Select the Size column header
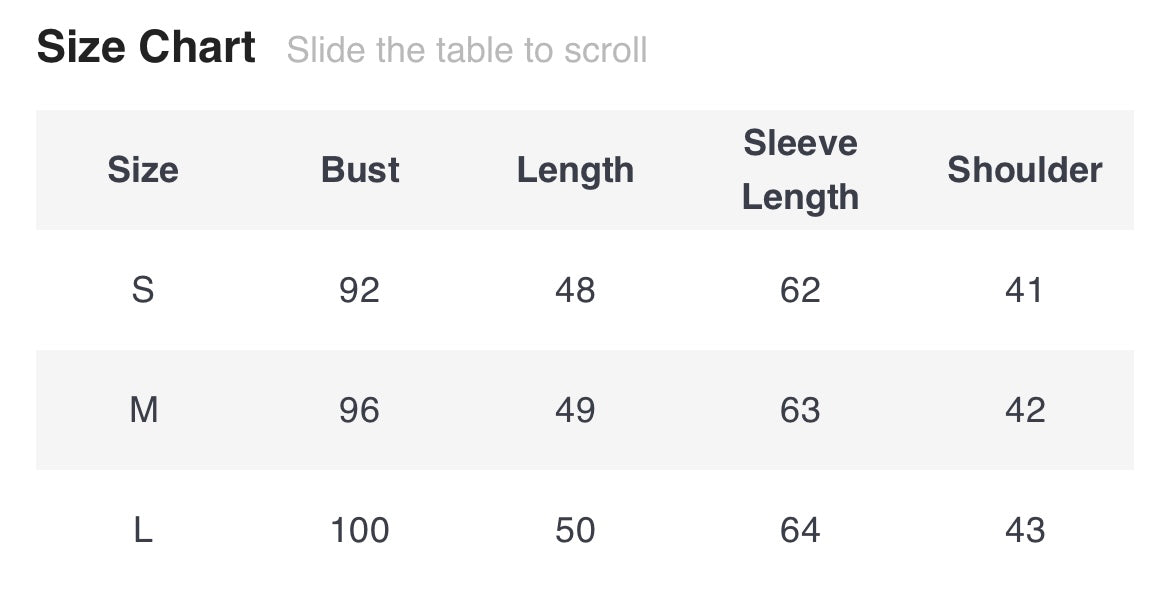 tap(143, 170)
